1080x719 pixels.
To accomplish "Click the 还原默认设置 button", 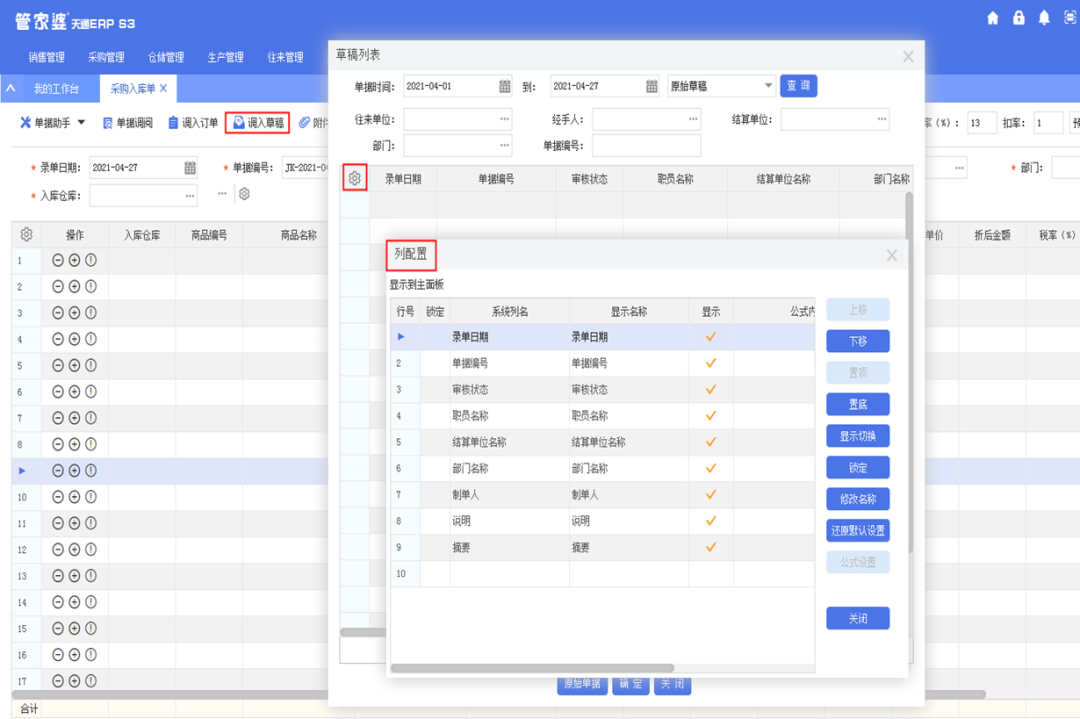I will (x=857, y=531).
